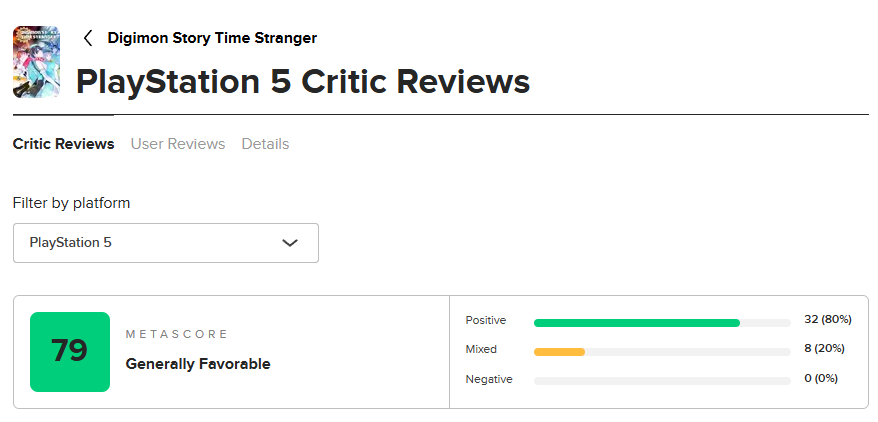
Task: Open the PlayStation 5 platform dropdown
Action: [x=165, y=243]
